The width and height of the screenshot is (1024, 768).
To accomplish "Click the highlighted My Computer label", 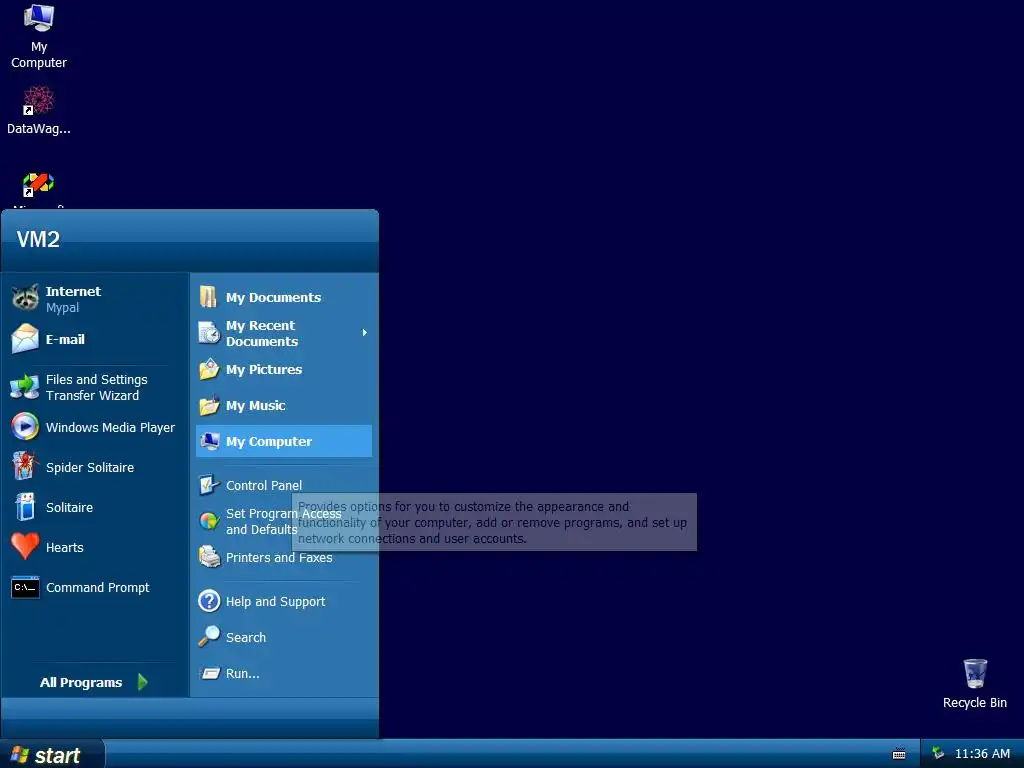I will pos(269,441).
